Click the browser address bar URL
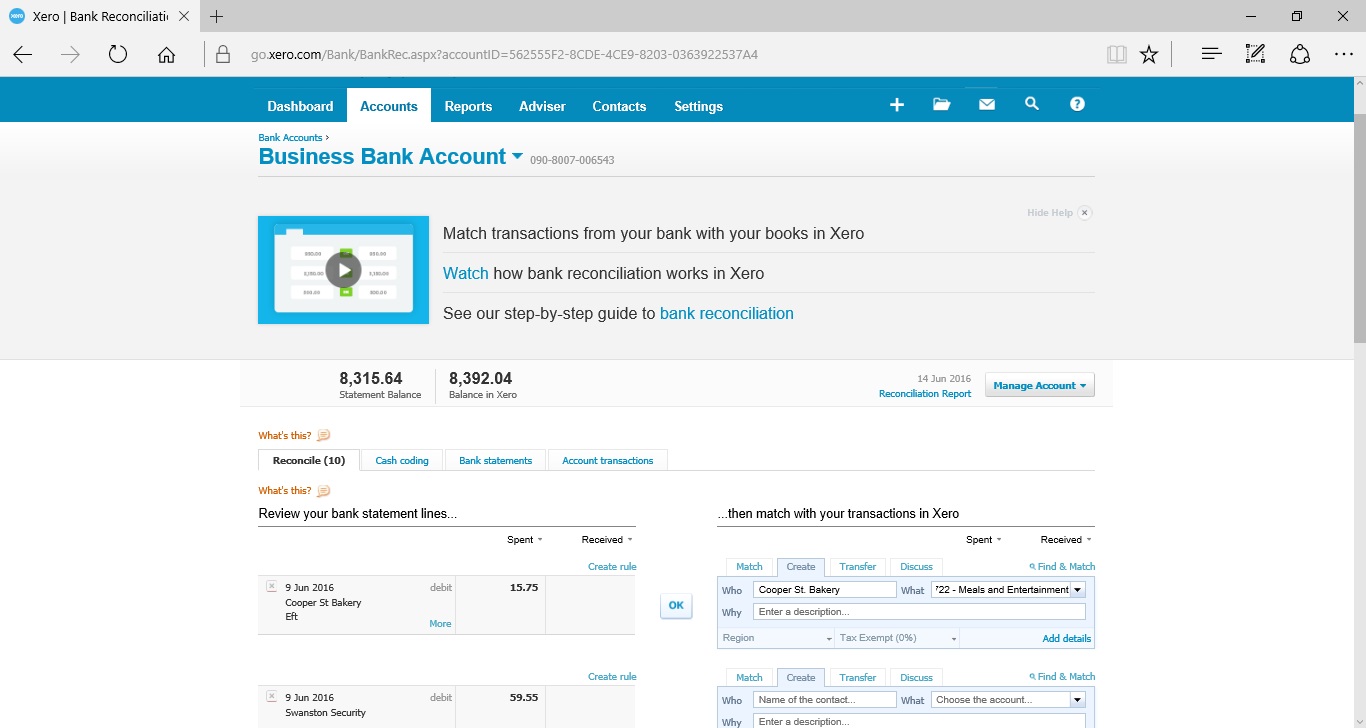The height and width of the screenshot is (728, 1366). 504,54
